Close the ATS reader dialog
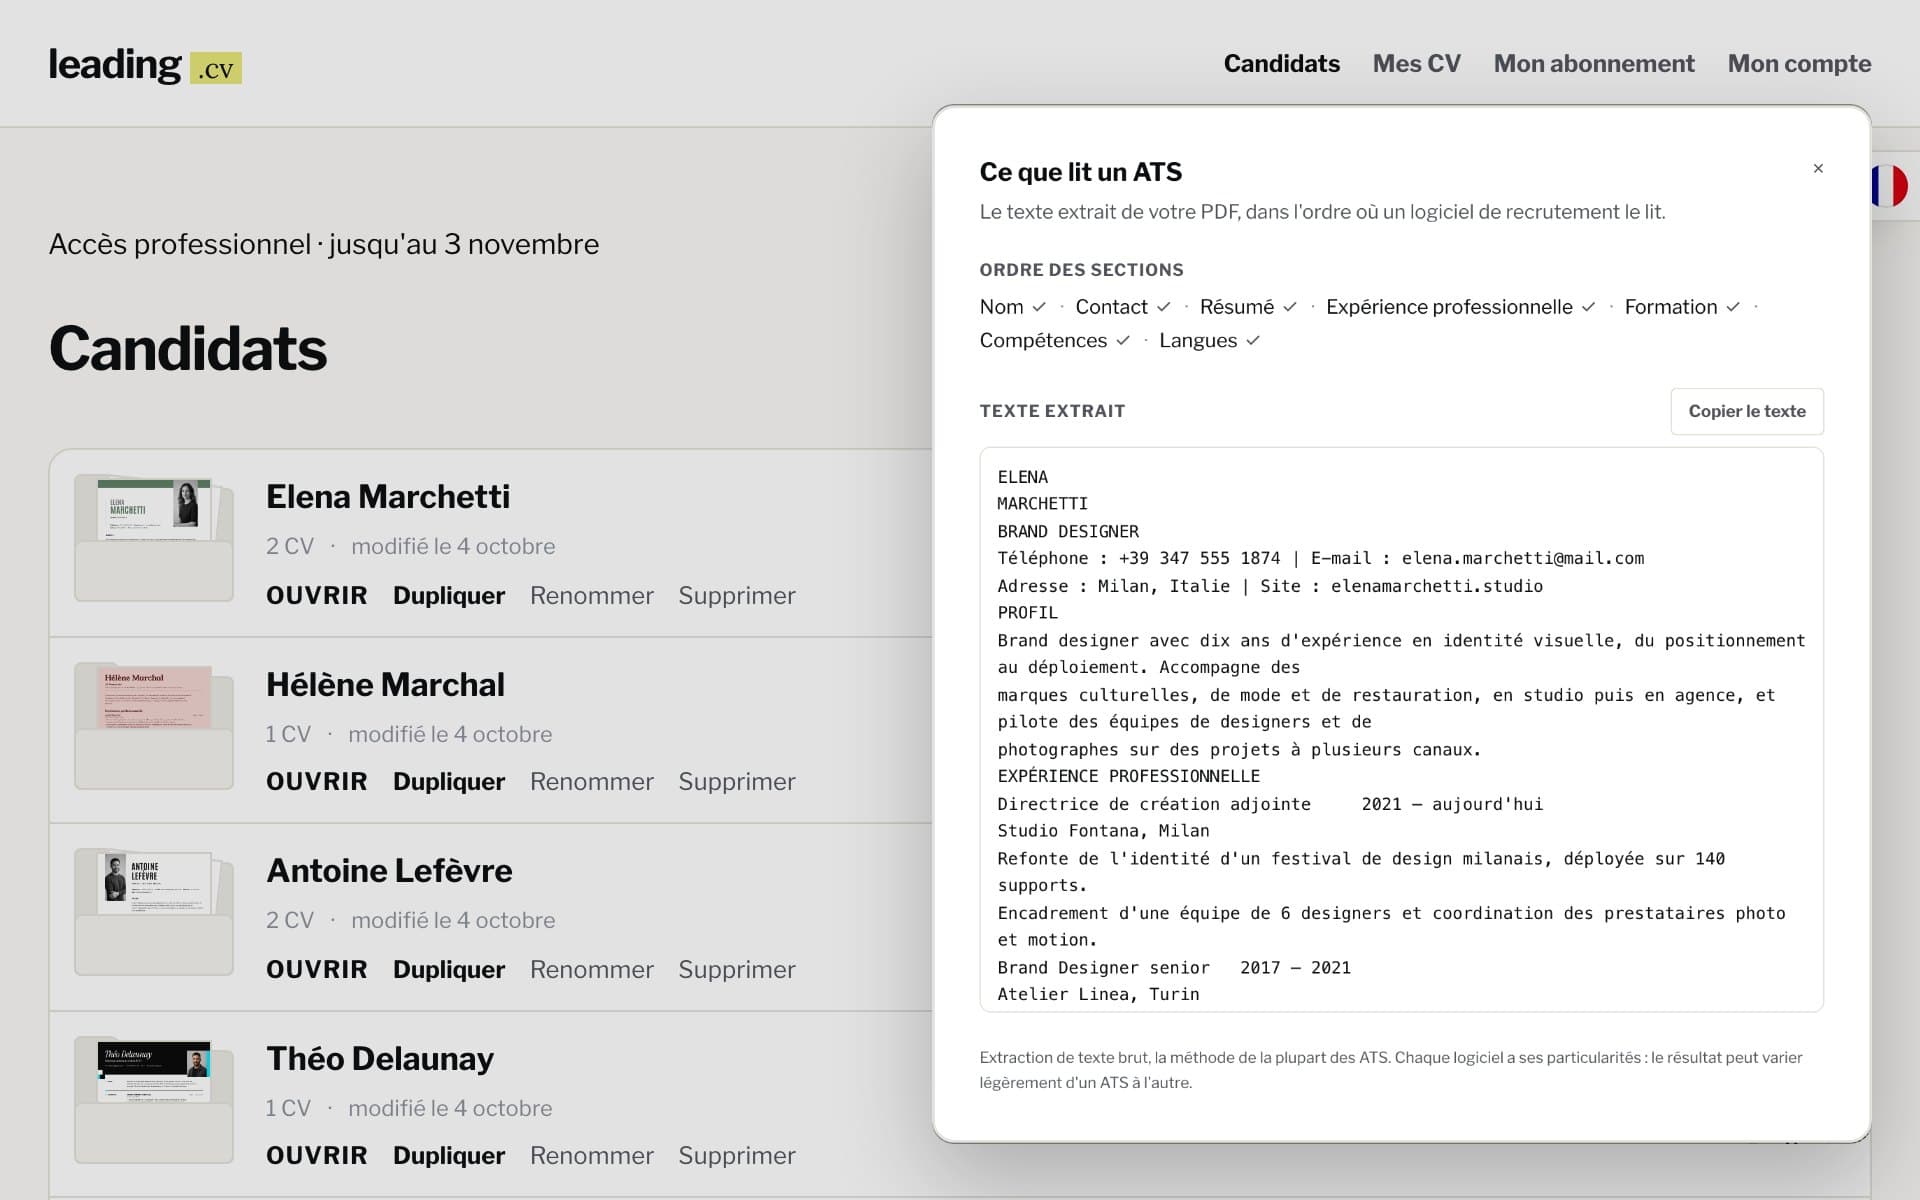Image resolution: width=1920 pixels, height=1200 pixels. point(1818,169)
